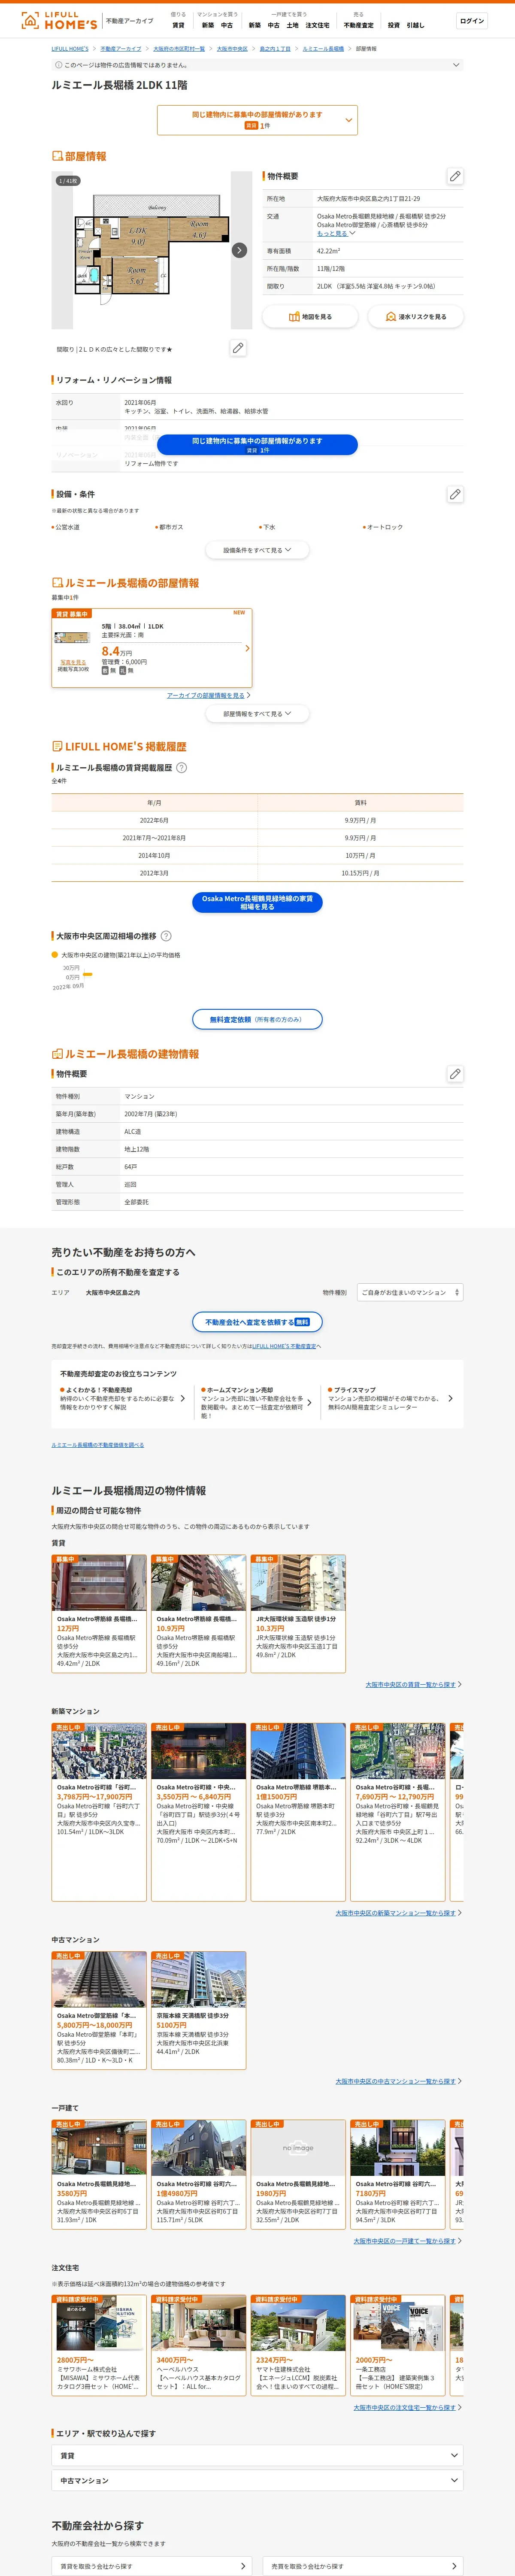Click 家賃相場を見る blue button
515x2576 pixels.
[257, 902]
